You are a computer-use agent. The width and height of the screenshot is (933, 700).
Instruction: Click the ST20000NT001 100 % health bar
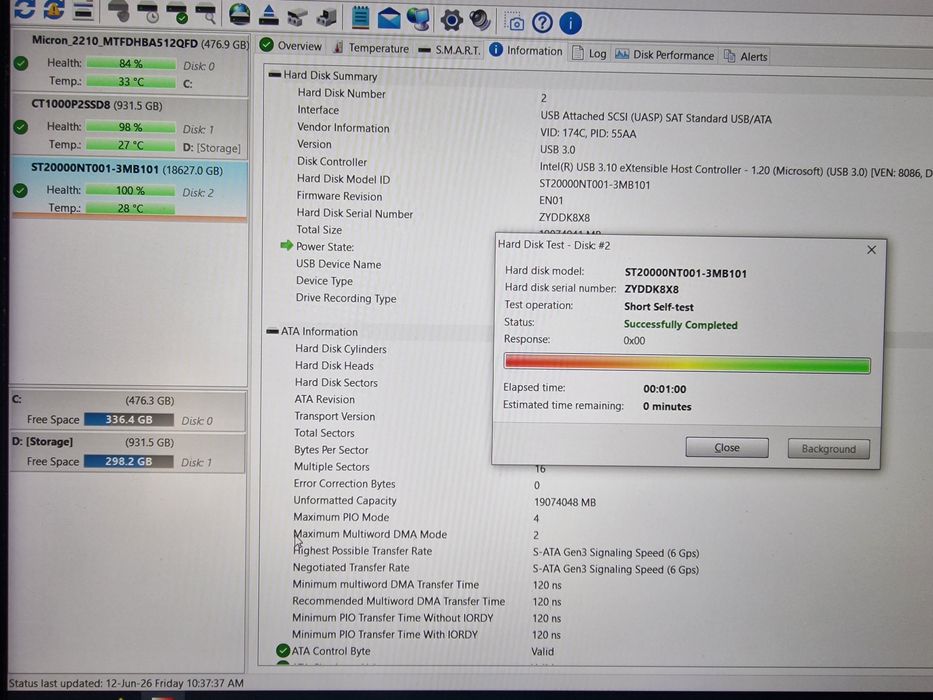tap(130, 190)
